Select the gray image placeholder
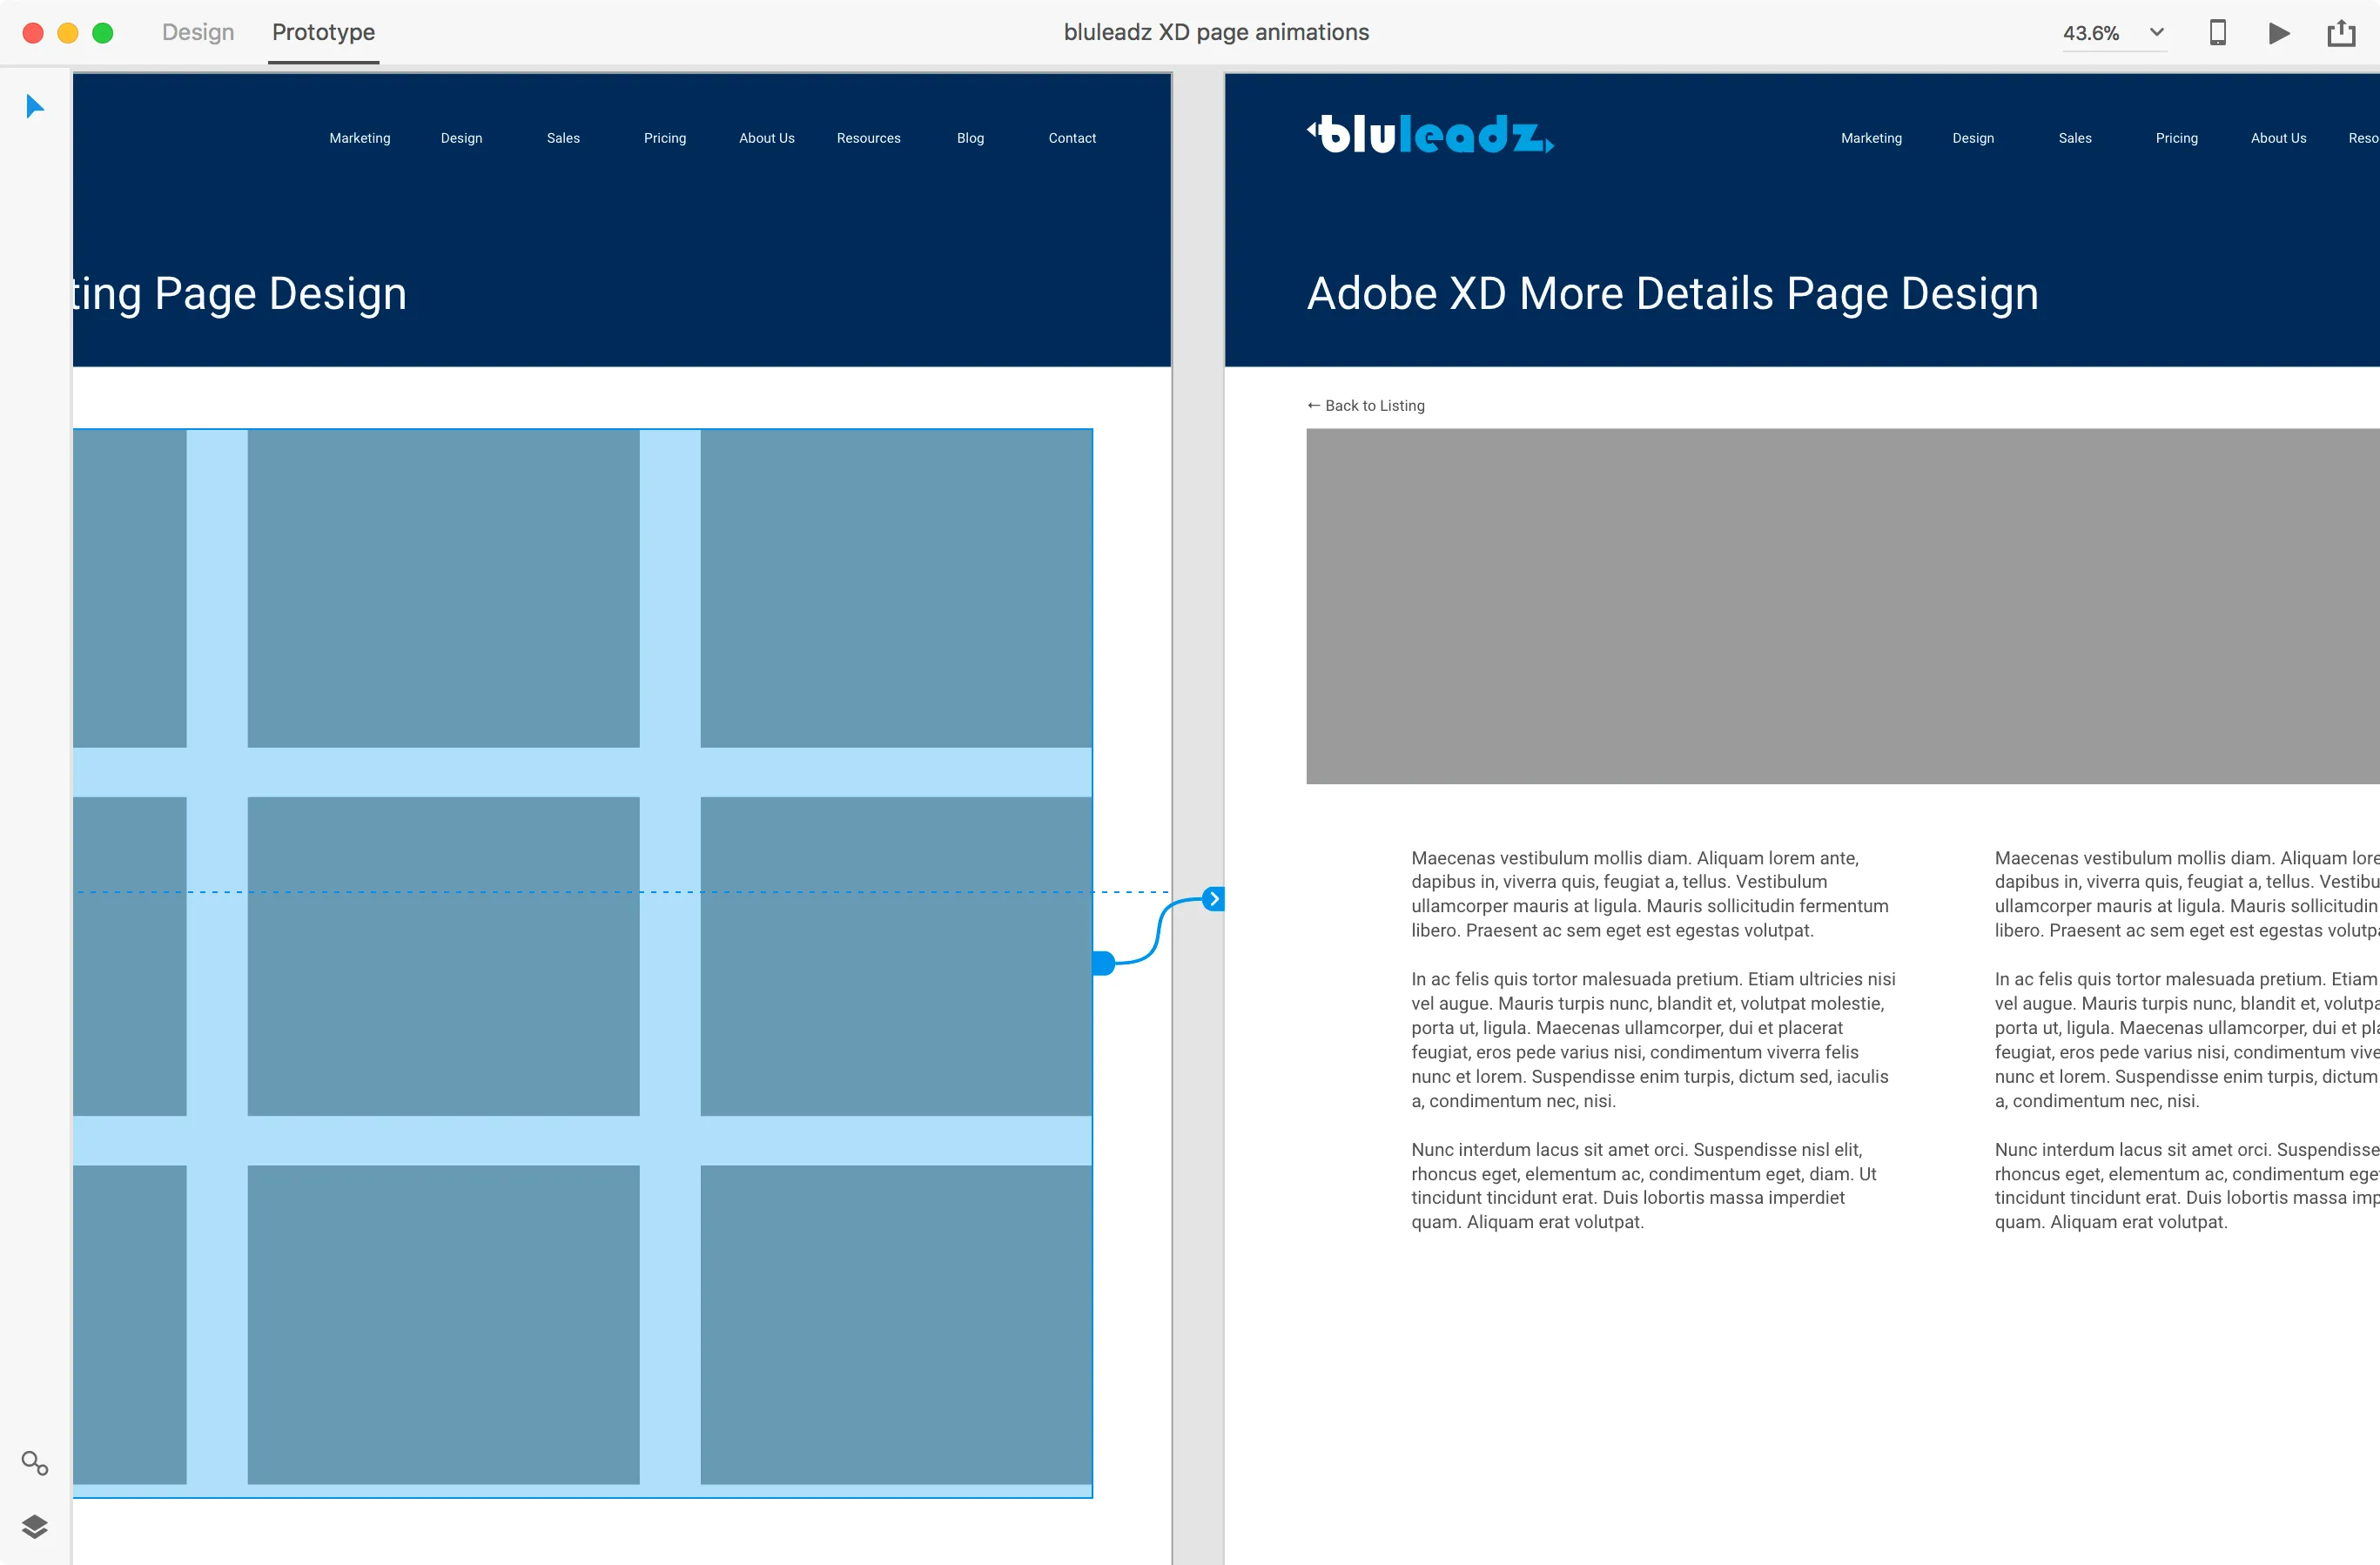The height and width of the screenshot is (1565, 2380). 1840,604
